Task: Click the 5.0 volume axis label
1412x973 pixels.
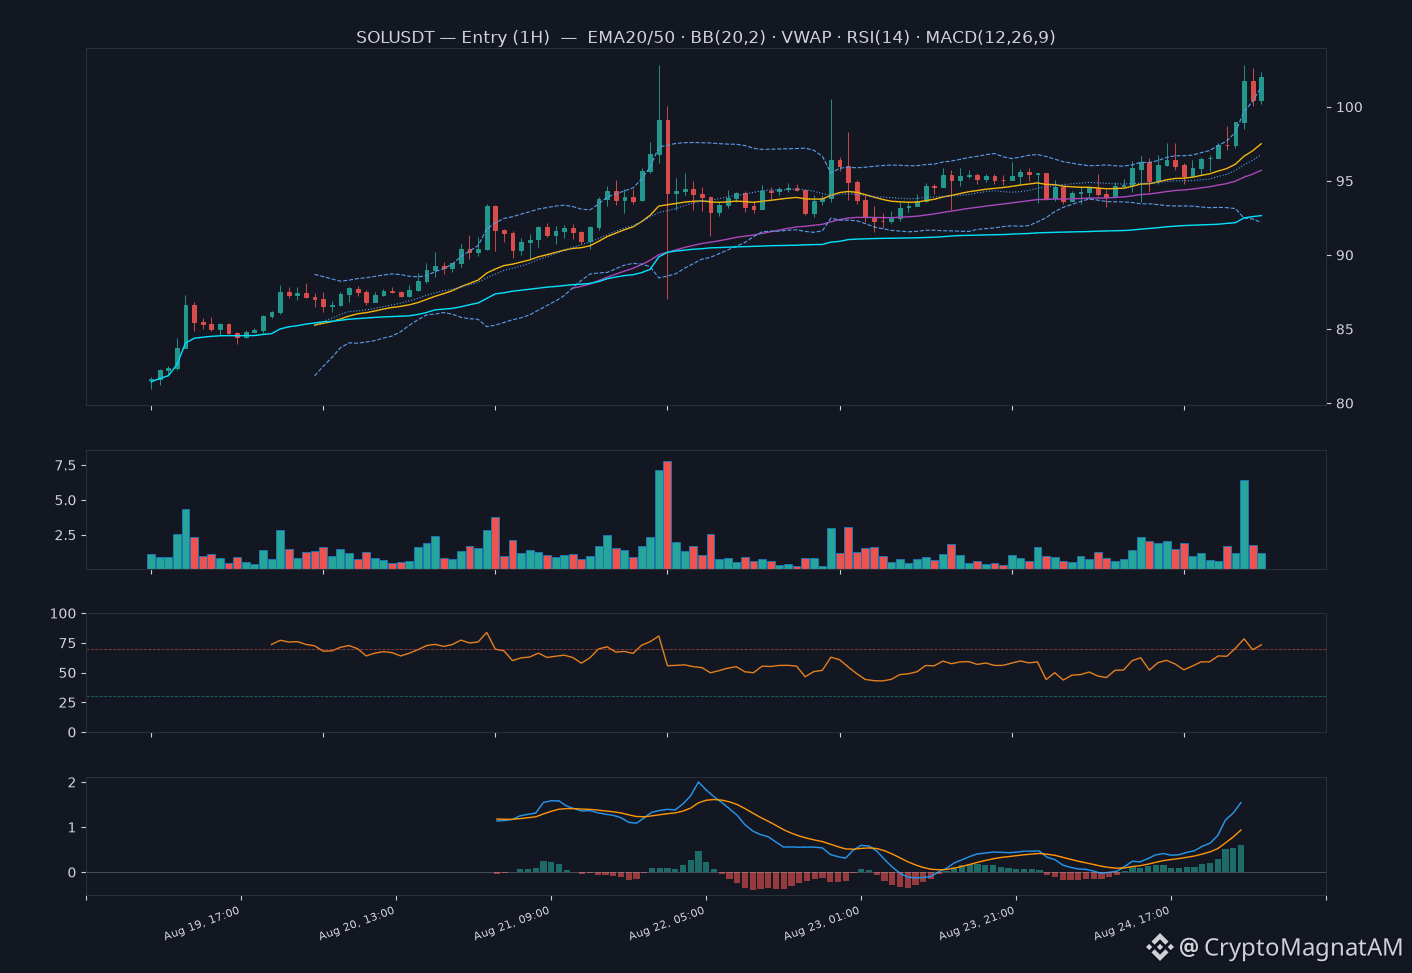Action: [x=65, y=500]
